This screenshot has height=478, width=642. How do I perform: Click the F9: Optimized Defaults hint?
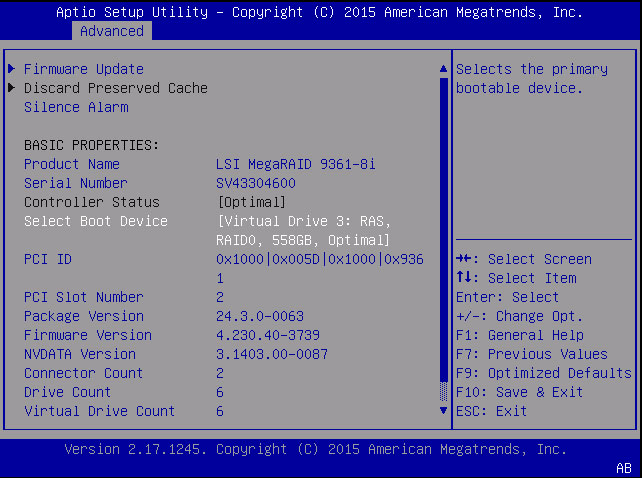click(x=544, y=374)
